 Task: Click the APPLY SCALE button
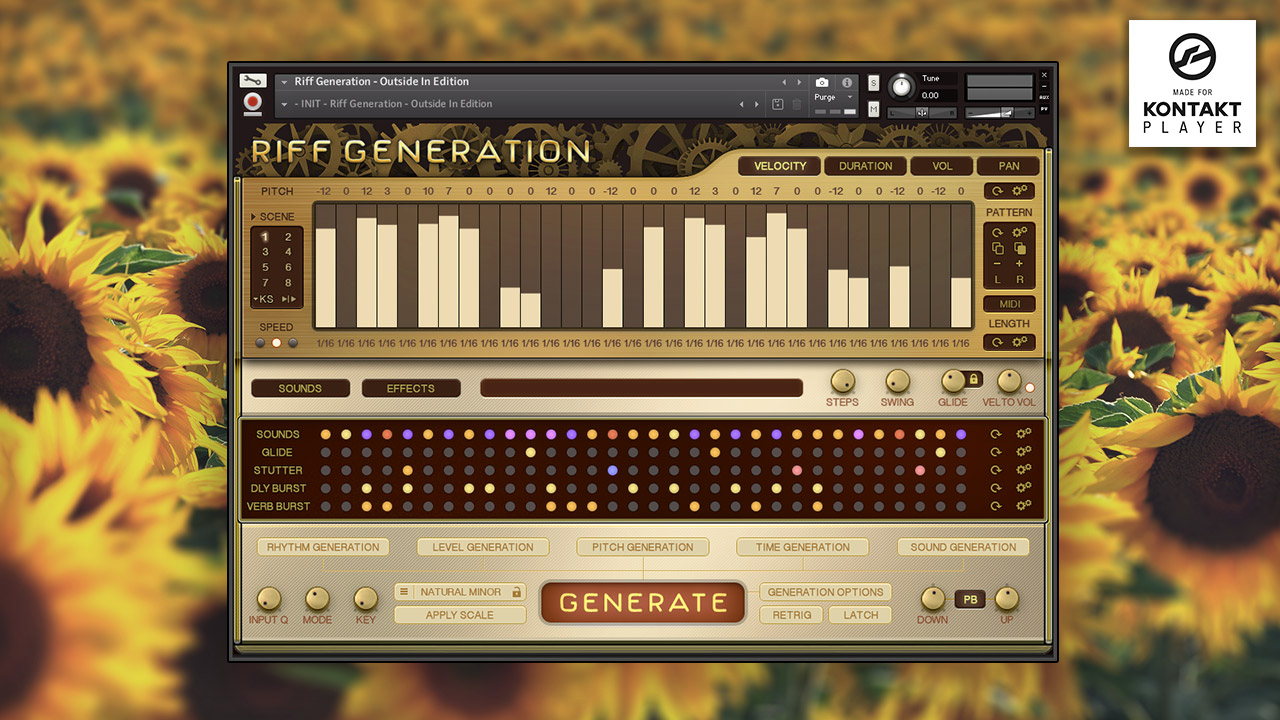460,615
